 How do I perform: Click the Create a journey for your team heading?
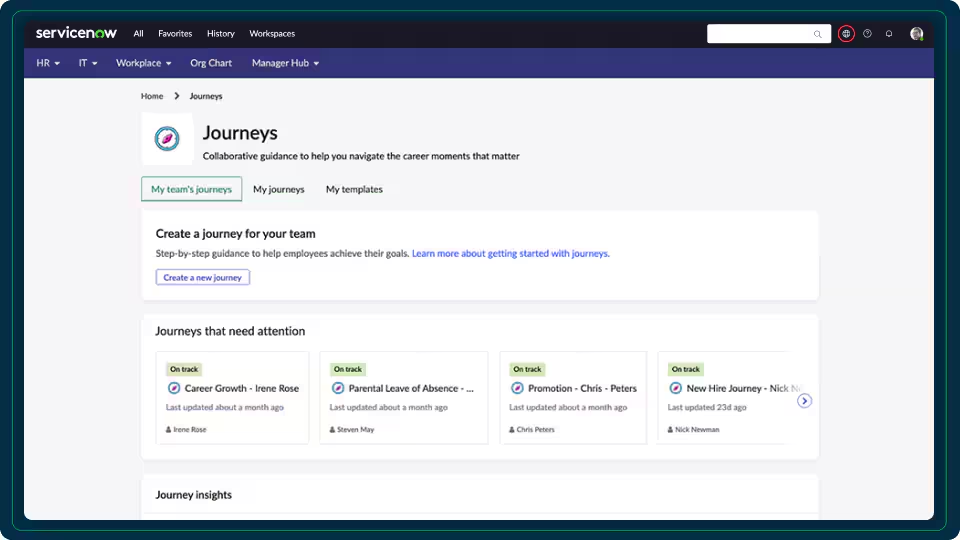pos(236,234)
